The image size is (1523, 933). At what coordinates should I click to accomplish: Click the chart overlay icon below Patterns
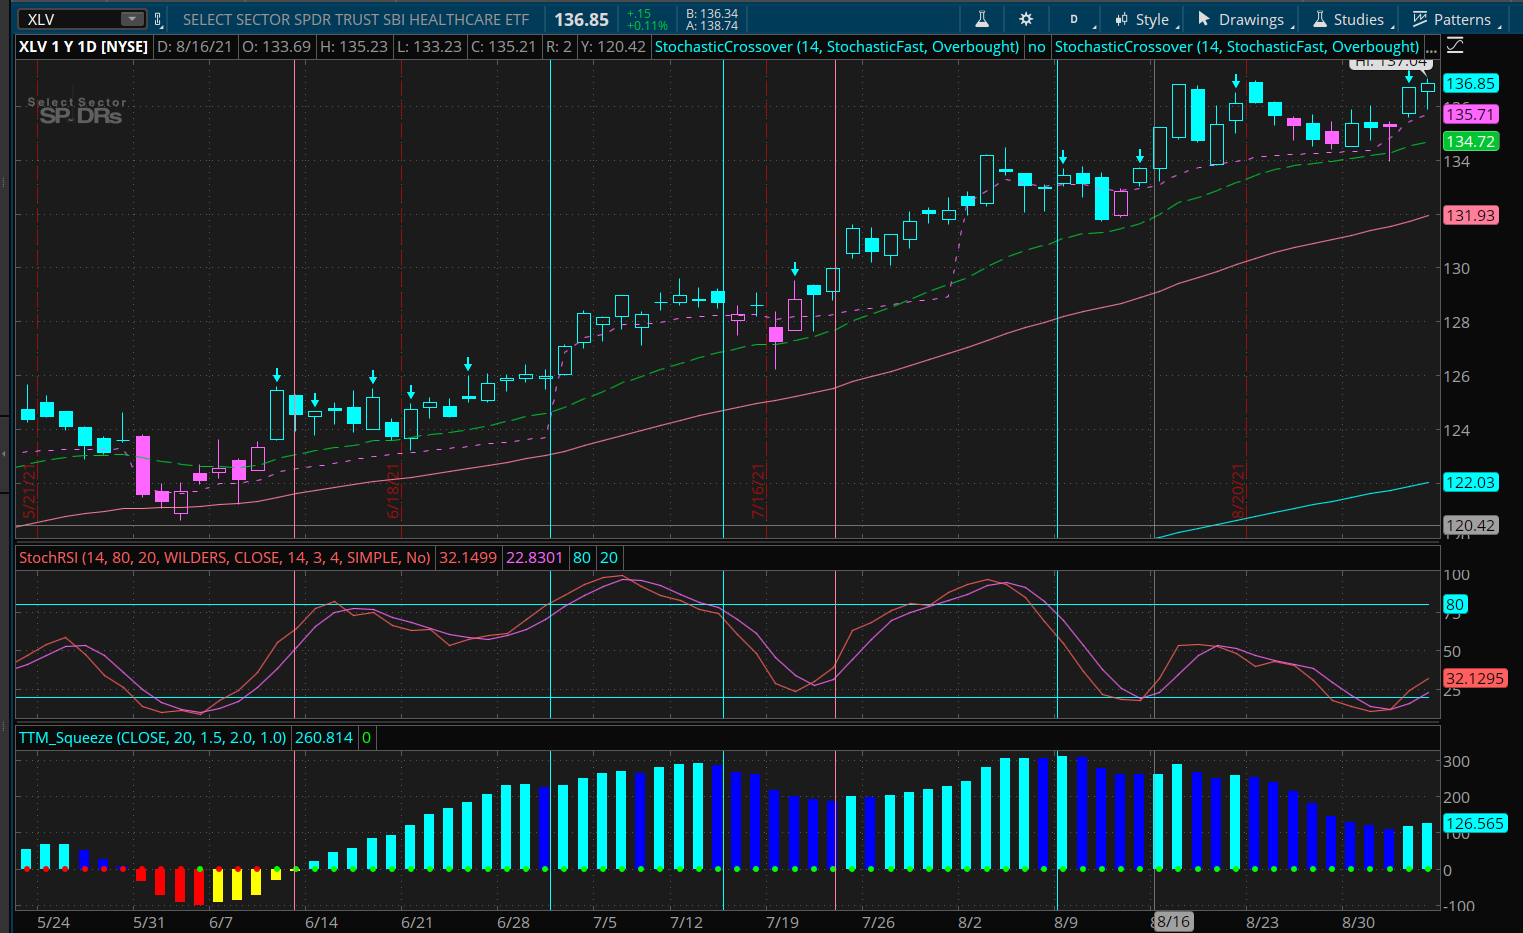coord(1455,46)
